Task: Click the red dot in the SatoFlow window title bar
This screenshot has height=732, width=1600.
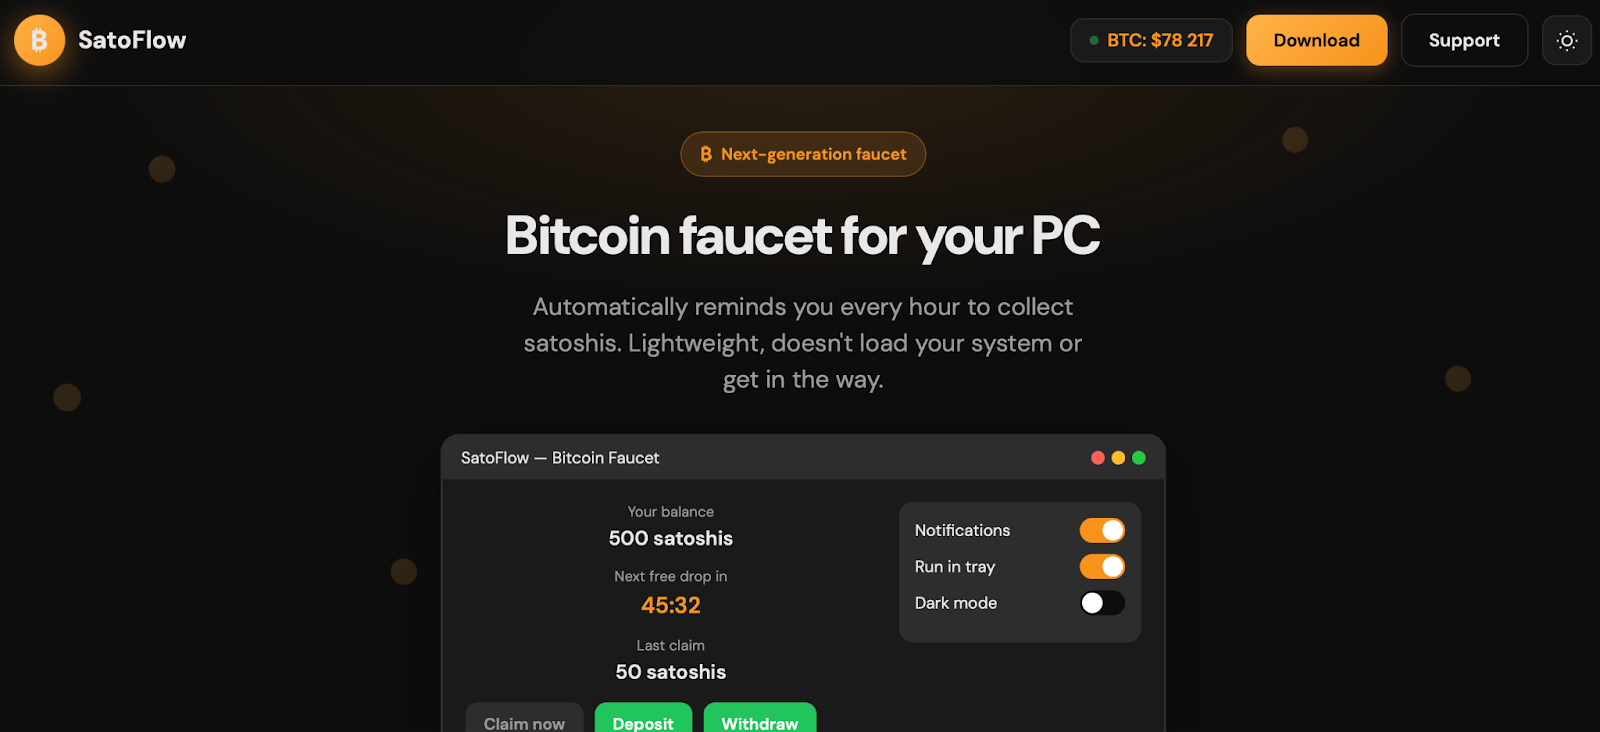Action: (1098, 458)
